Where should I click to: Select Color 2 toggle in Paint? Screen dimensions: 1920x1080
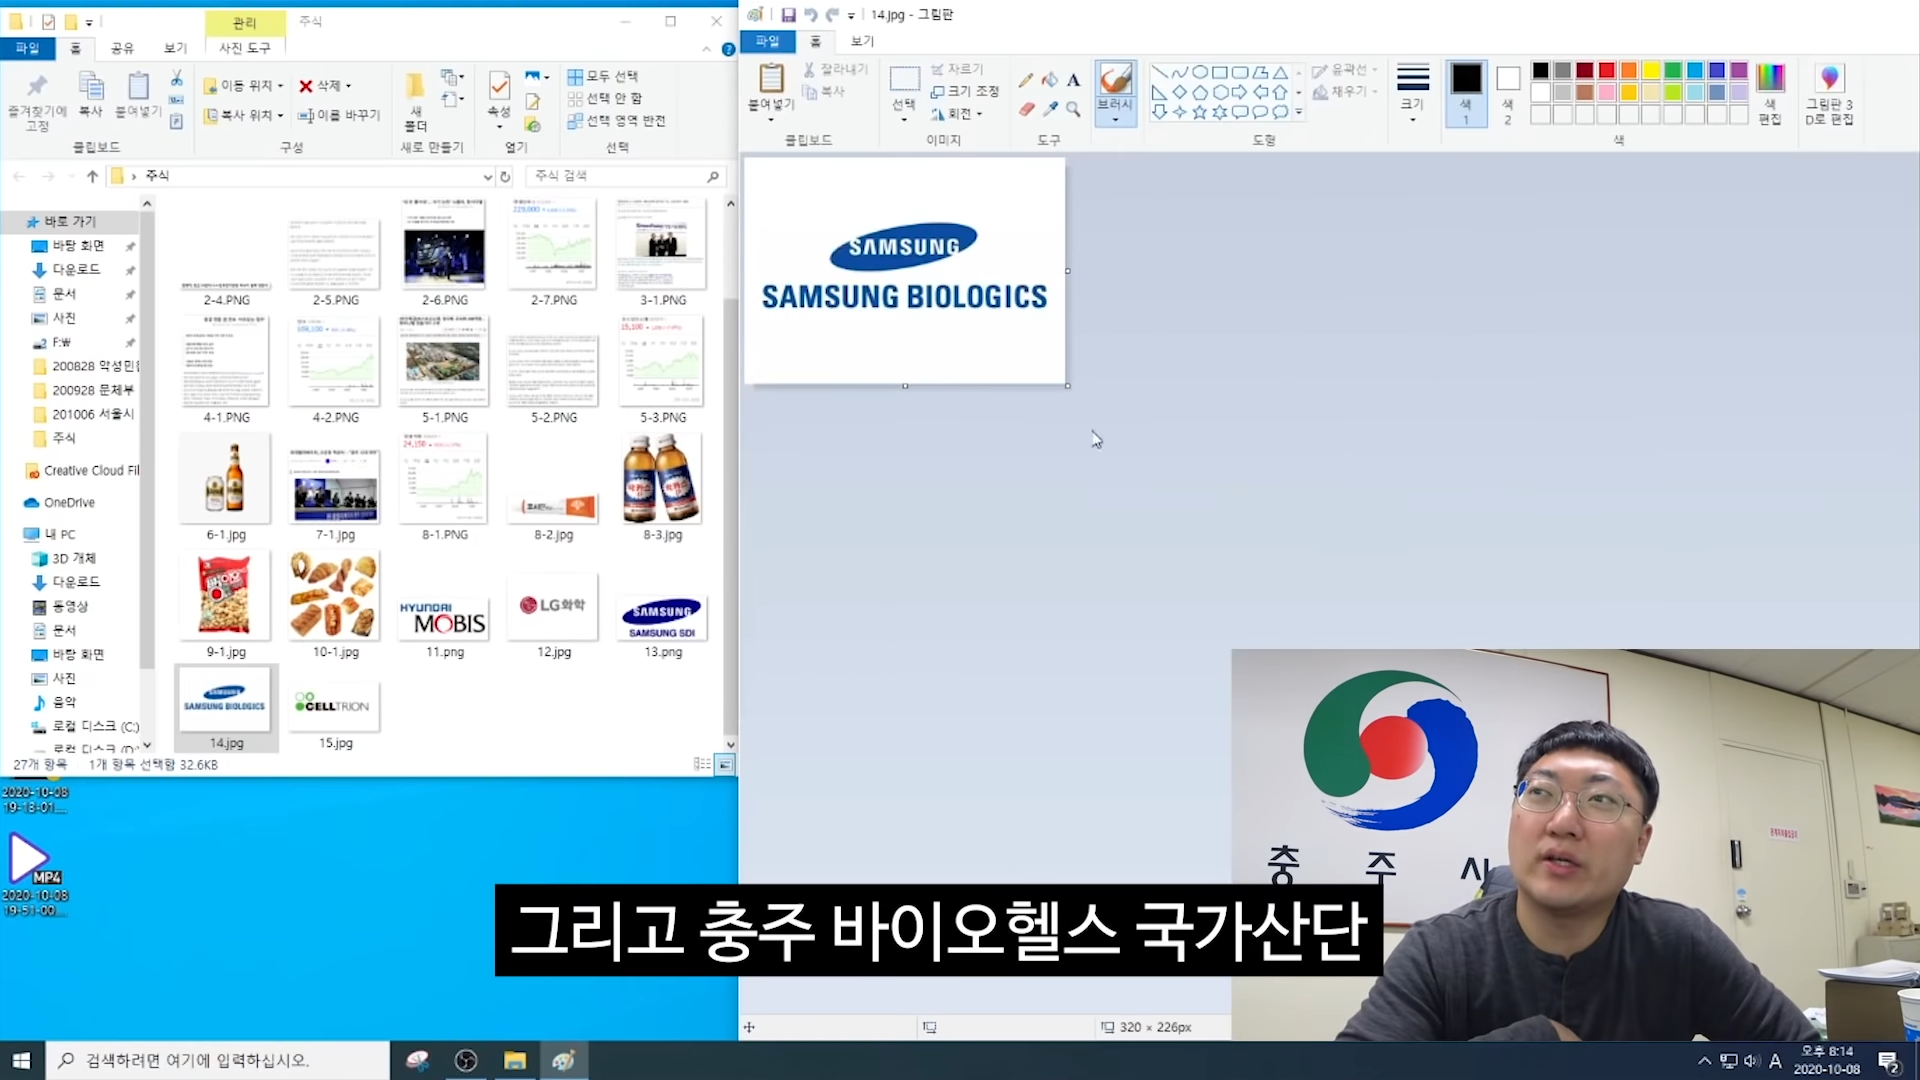(x=1508, y=93)
